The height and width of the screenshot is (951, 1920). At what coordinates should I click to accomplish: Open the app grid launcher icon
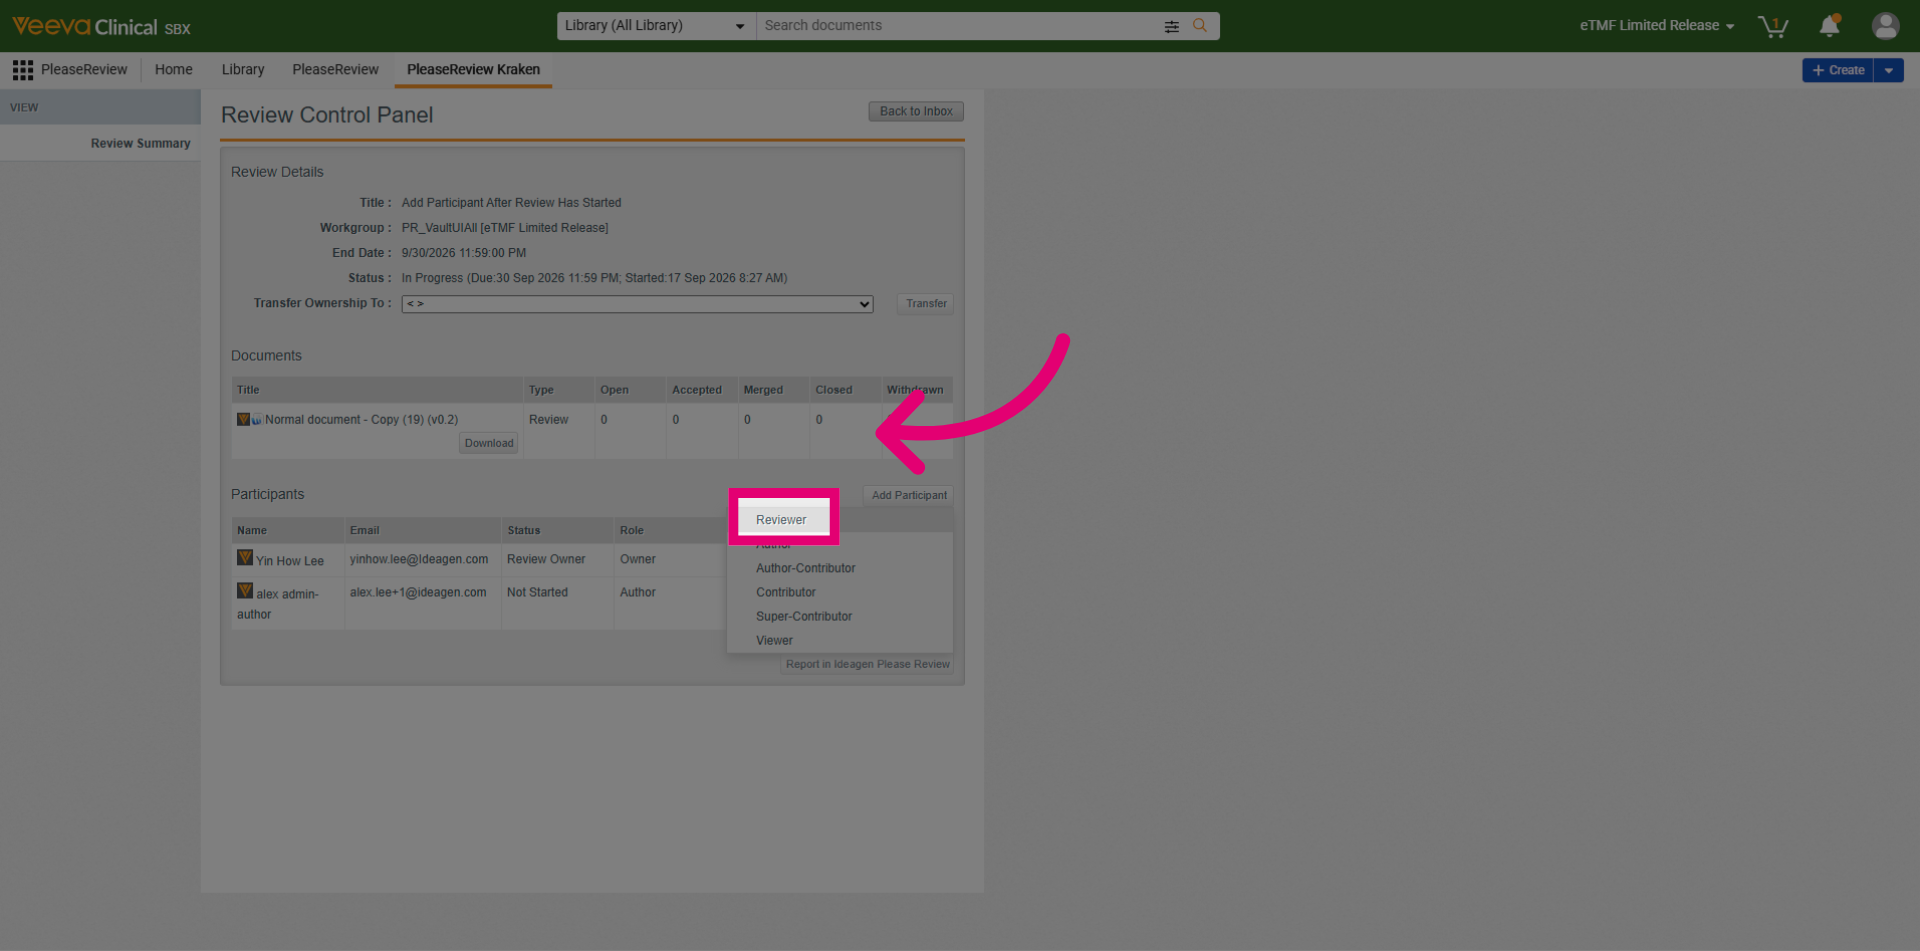[x=23, y=70]
